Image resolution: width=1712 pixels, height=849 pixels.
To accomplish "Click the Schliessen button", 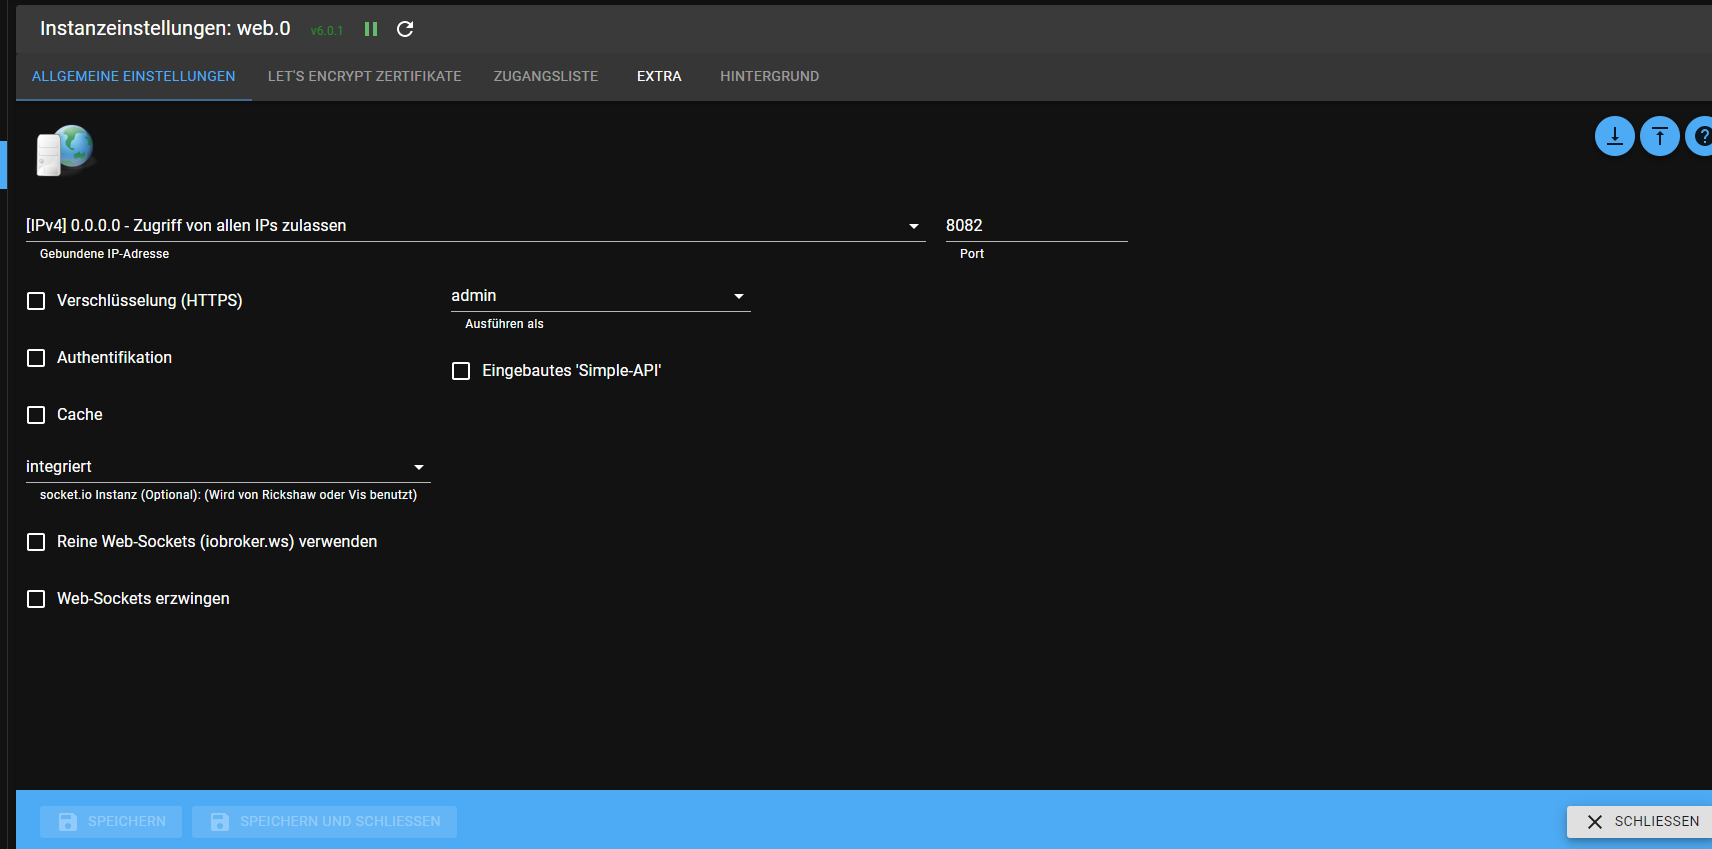I will coord(1640,821).
